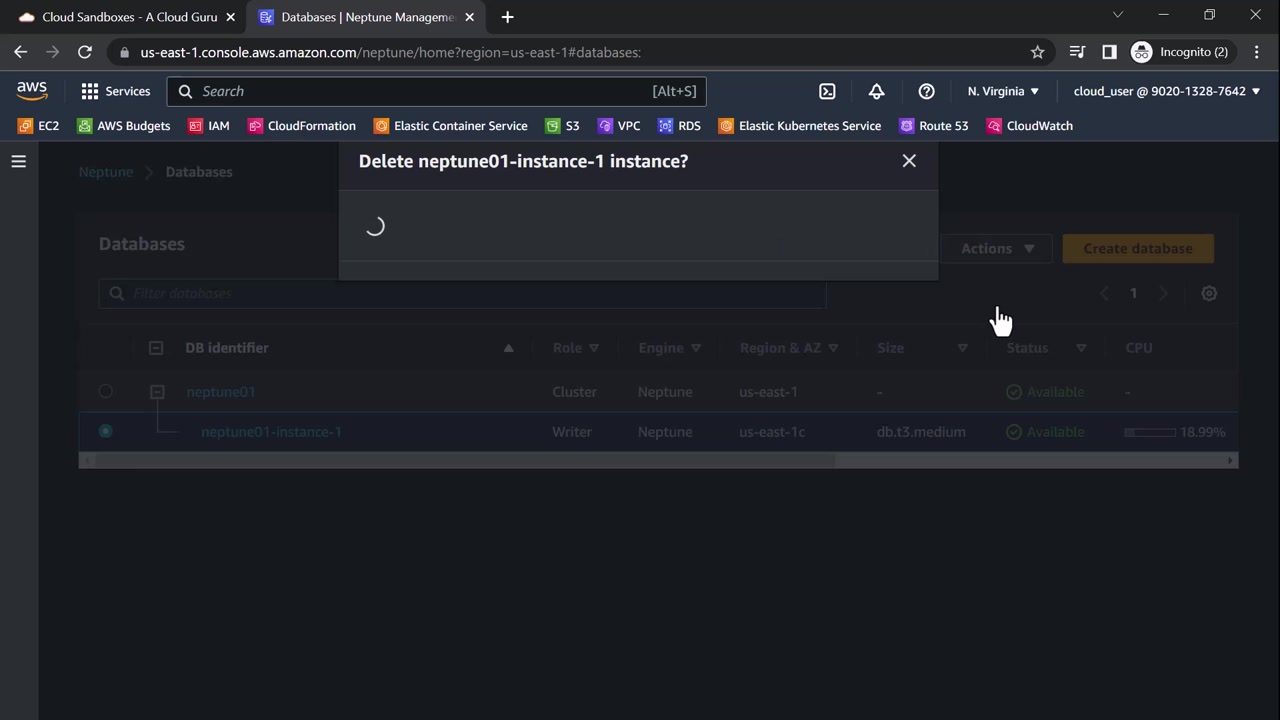Open a new browser tab
The image size is (1280, 720).
(x=507, y=17)
